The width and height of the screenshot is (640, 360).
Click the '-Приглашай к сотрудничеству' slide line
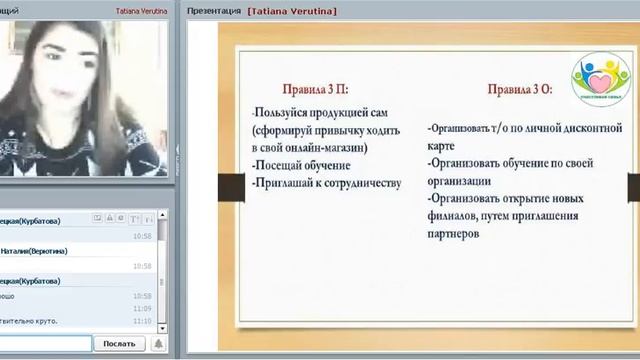click(x=327, y=183)
